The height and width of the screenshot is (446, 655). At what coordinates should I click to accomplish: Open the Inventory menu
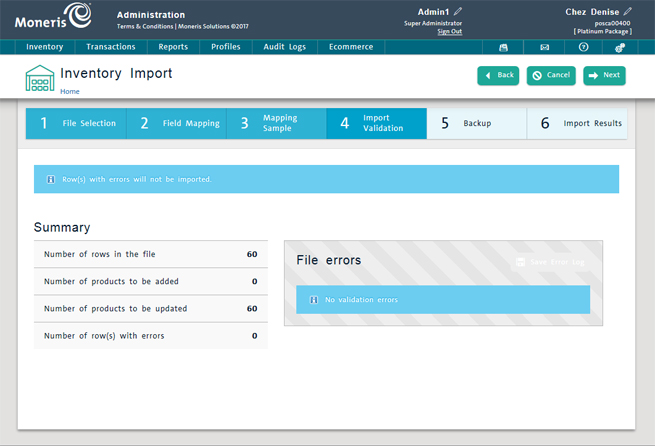[x=45, y=47]
